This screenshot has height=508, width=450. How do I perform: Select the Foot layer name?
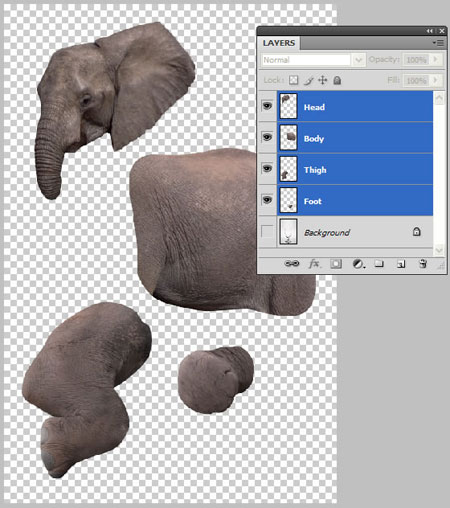point(313,201)
